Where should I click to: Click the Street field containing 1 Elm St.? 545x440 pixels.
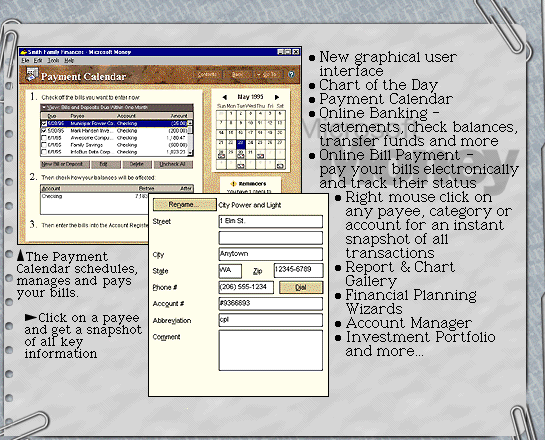click(x=270, y=221)
